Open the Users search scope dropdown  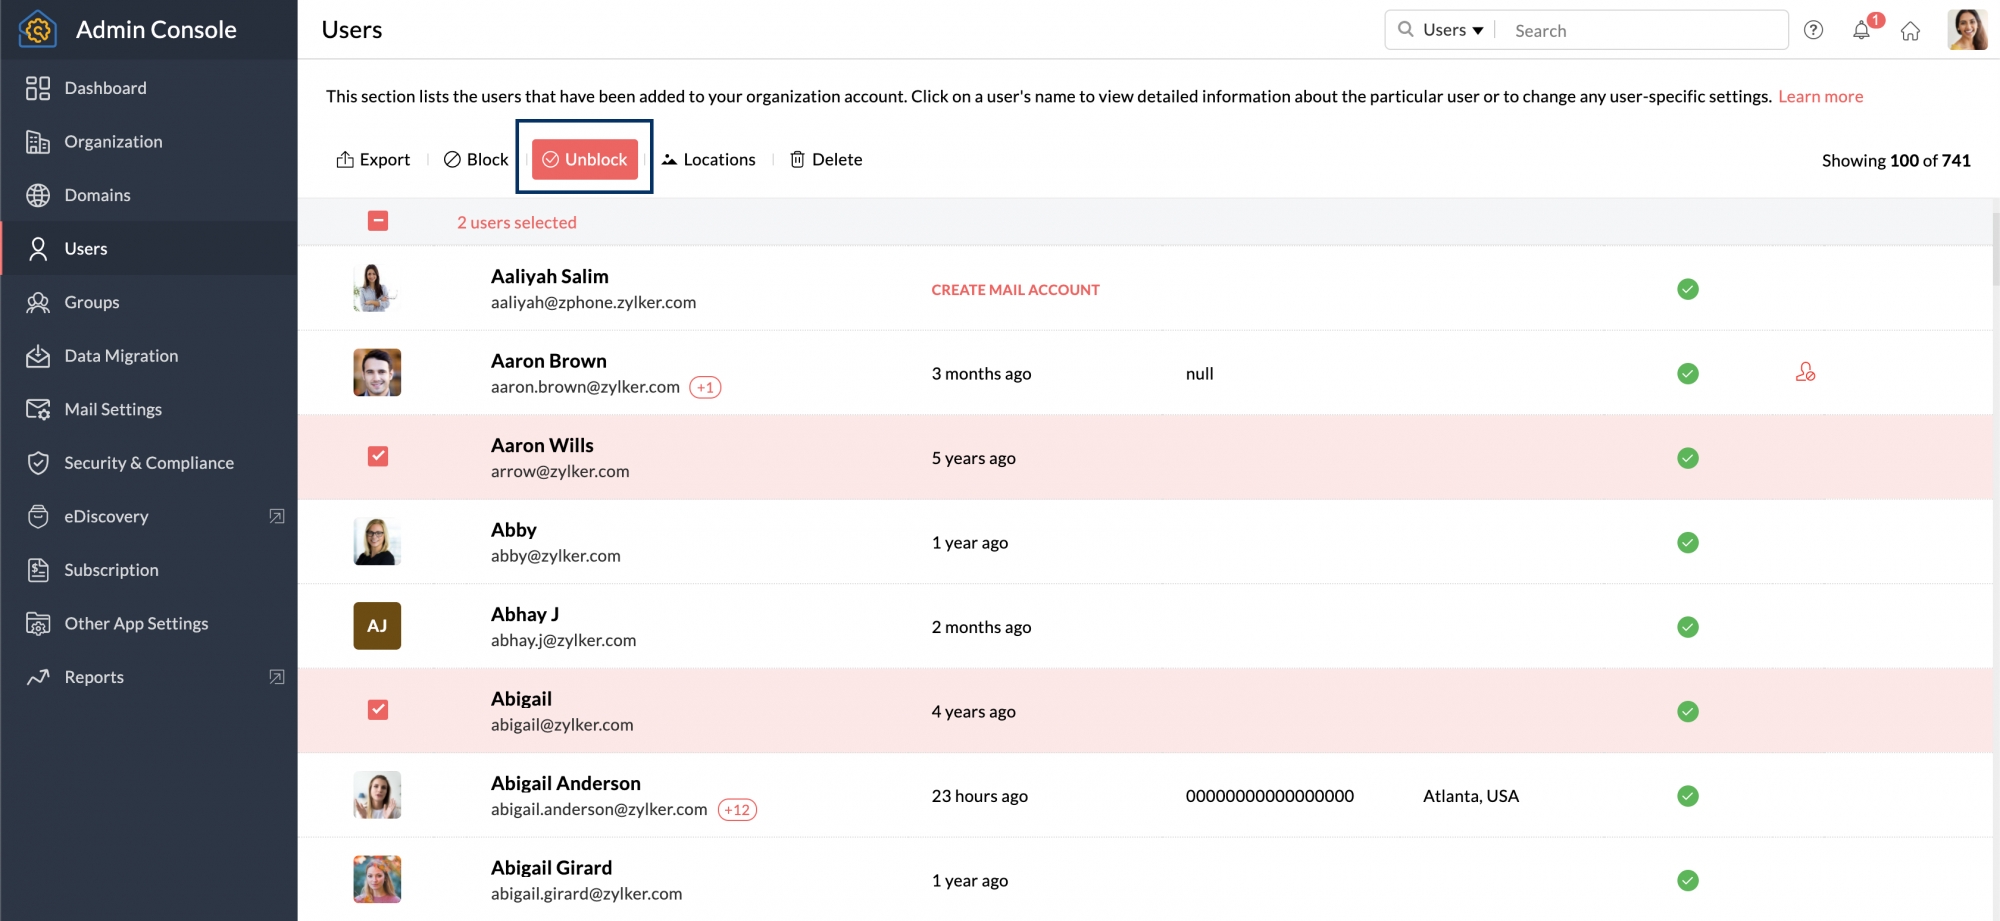pos(1453,30)
